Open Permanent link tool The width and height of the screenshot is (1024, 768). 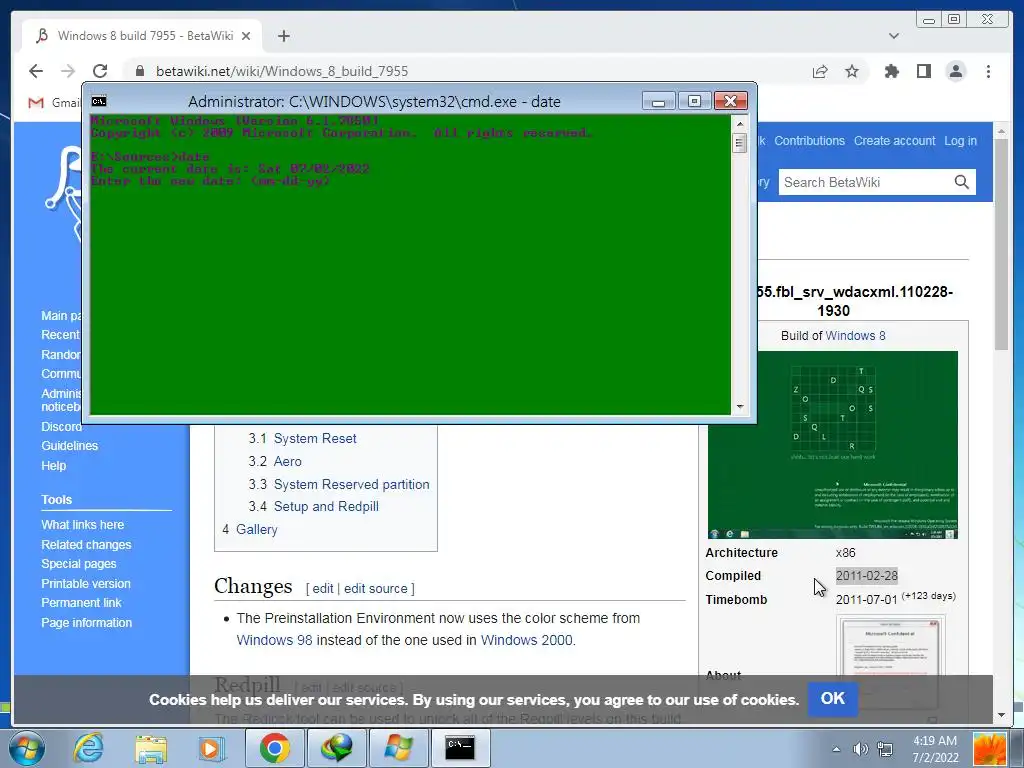point(81,603)
